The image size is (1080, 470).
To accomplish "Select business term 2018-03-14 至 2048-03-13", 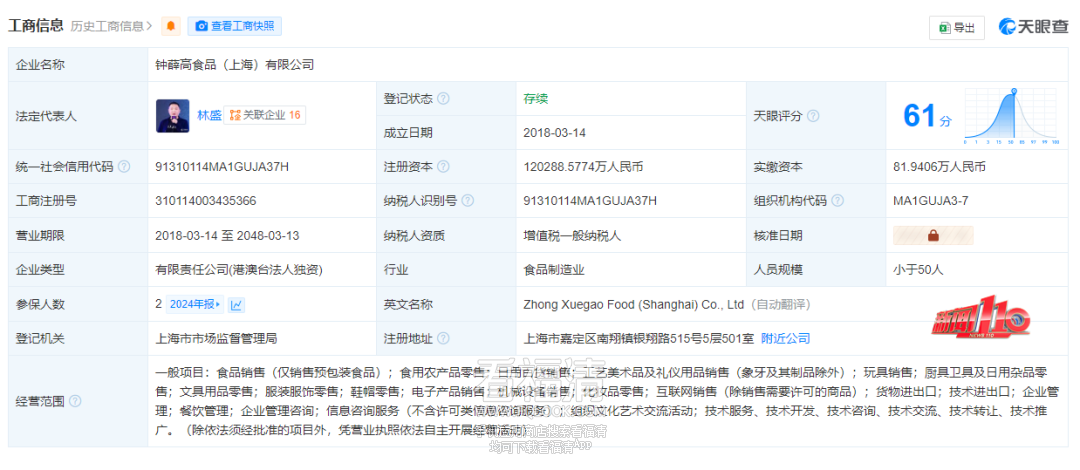I will [x=228, y=236].
